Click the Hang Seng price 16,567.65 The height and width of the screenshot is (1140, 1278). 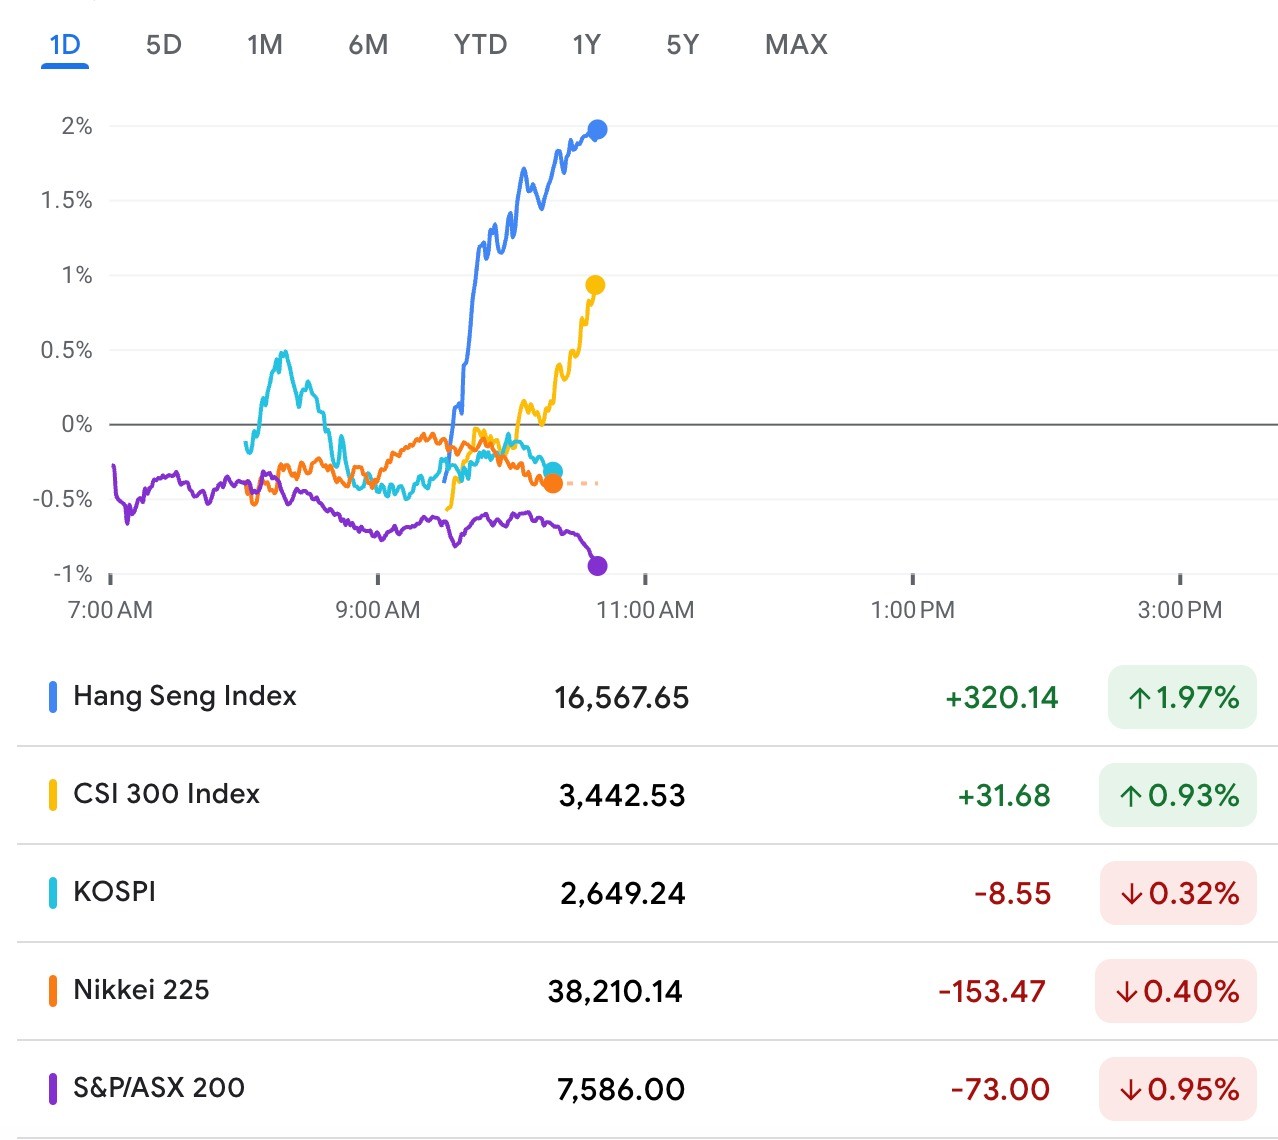(622, 698)
